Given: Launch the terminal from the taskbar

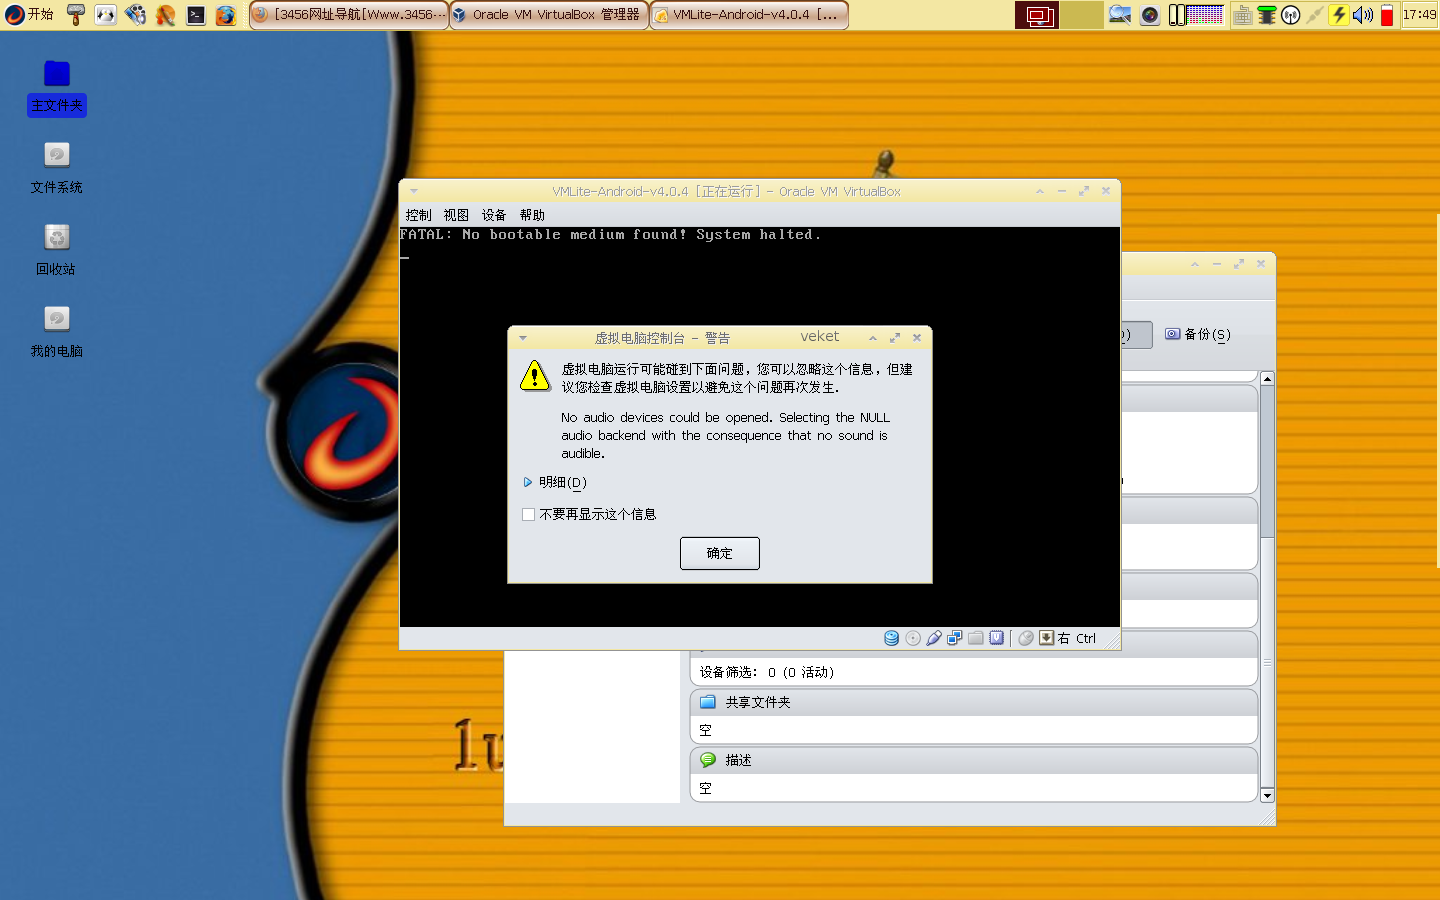Looking at the screenshot, I should tap(196, 15).
